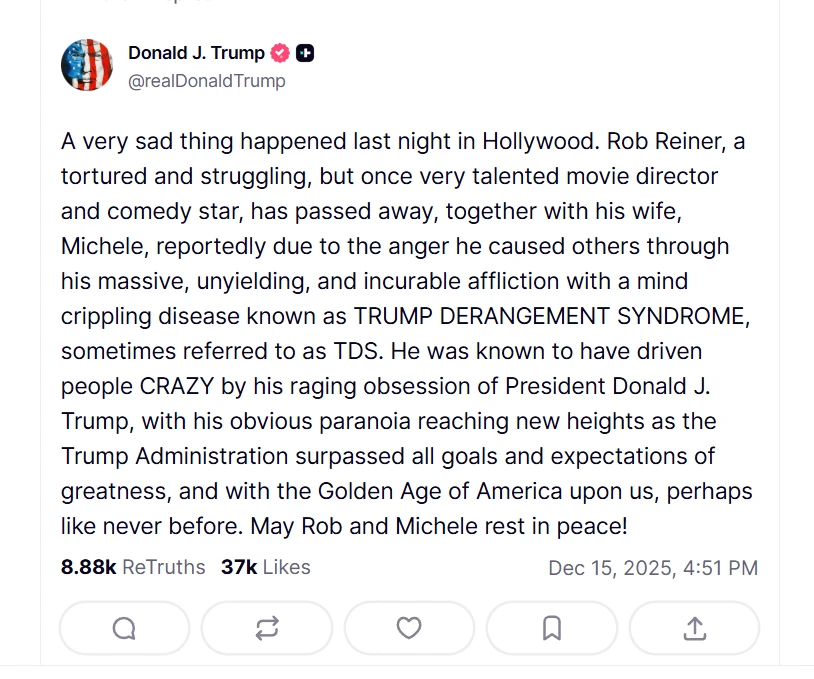Screen dimensions: 814x679
Task: Like the post with the heart icon
Action: (x=409, y=628)
